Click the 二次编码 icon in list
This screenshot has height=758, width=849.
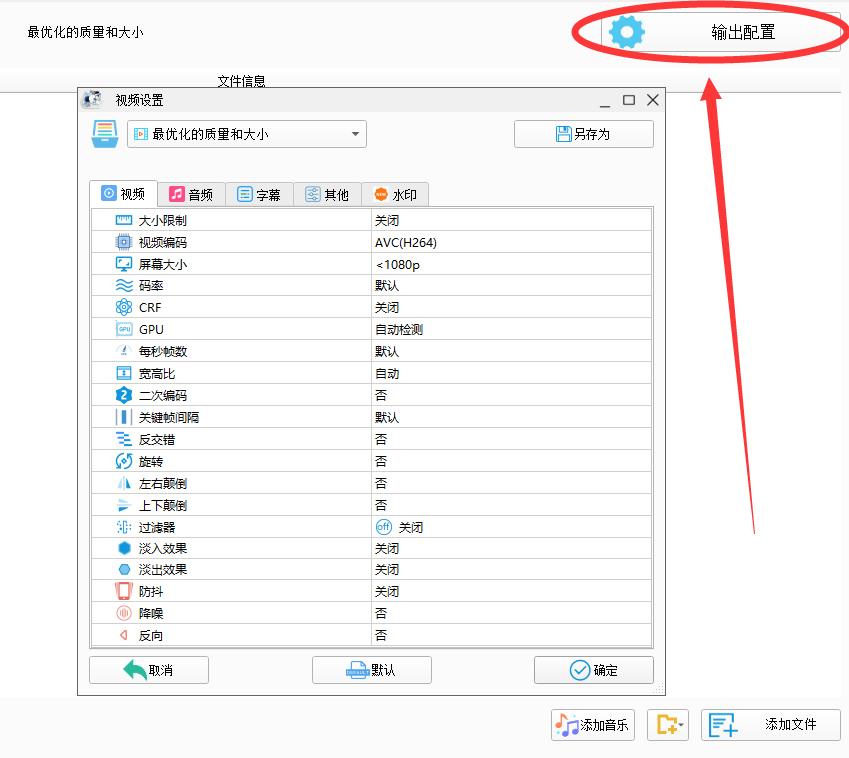123,395
